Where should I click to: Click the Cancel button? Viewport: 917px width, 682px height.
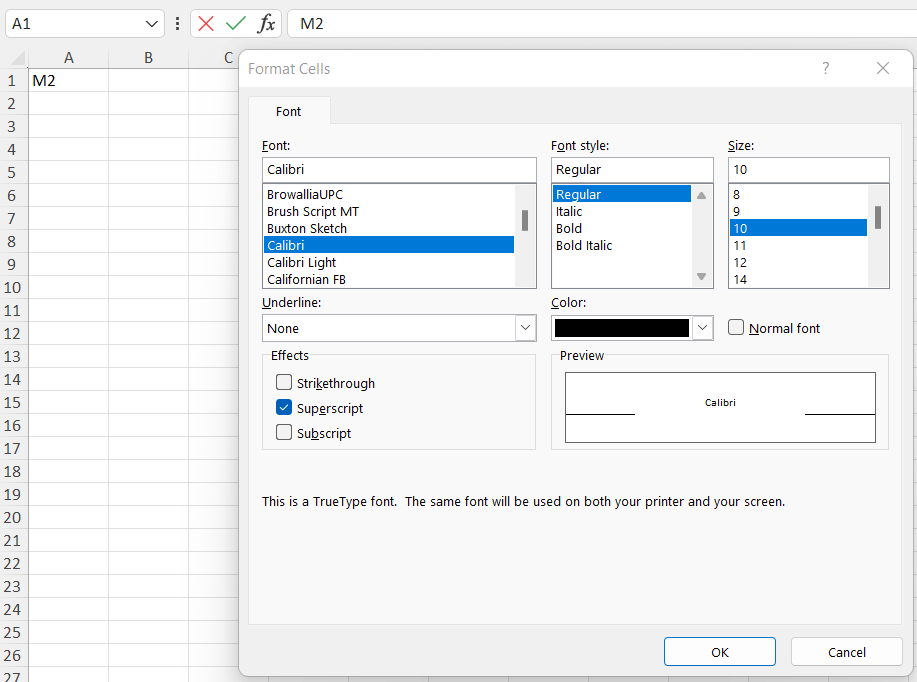click(846, 652)
